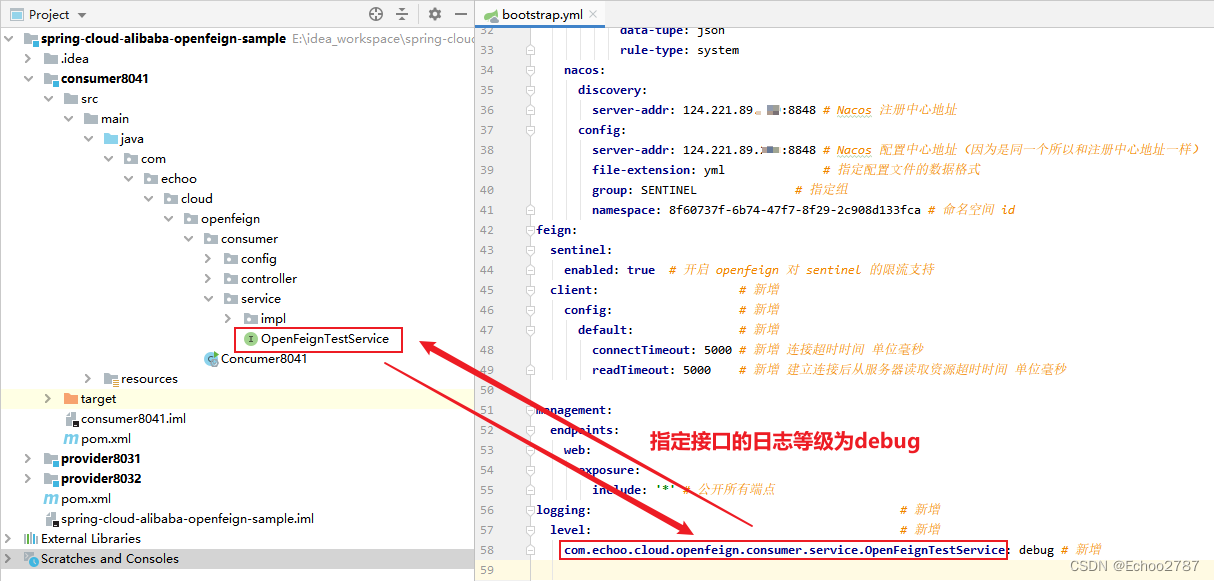Open the Project panel settings gear

click(x=434, y=14)
